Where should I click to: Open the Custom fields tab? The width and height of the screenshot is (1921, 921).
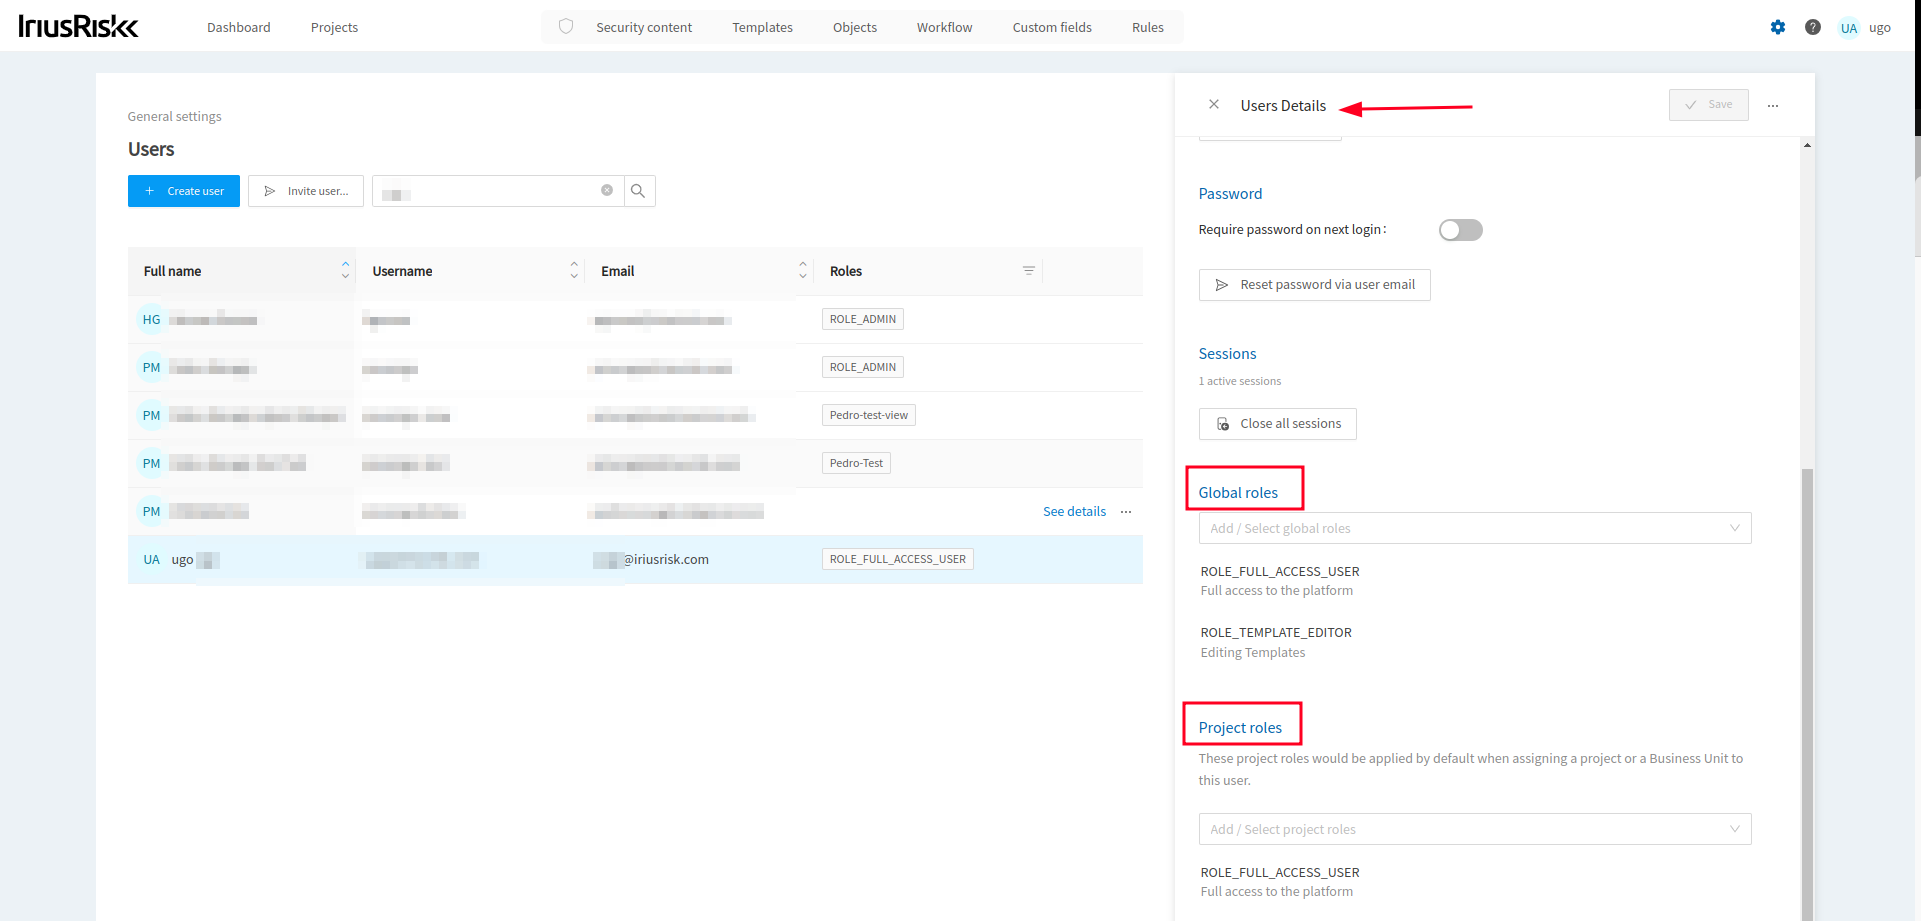point(1052,27)
